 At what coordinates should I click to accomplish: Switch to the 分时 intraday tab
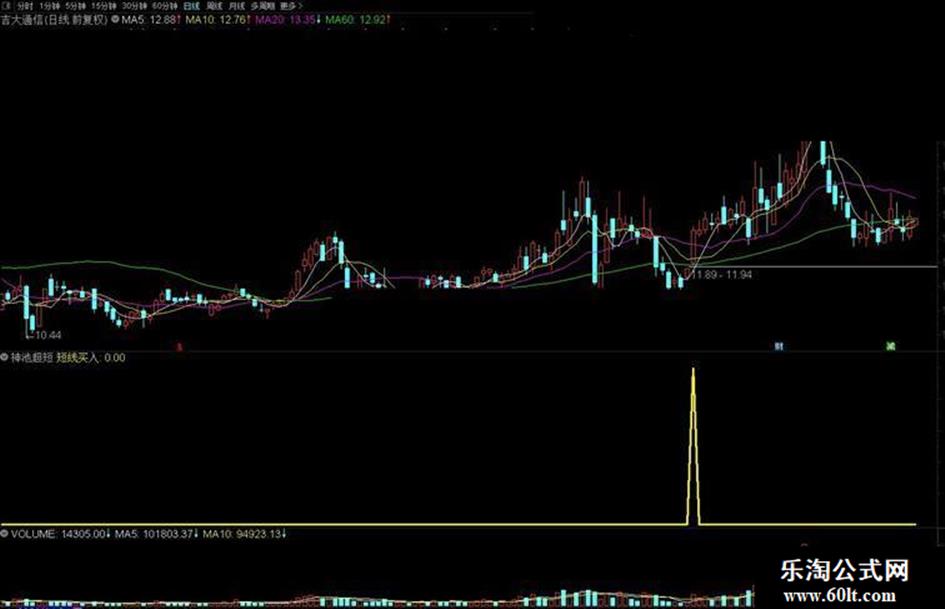pyautogui.click(x=25, y=6)
